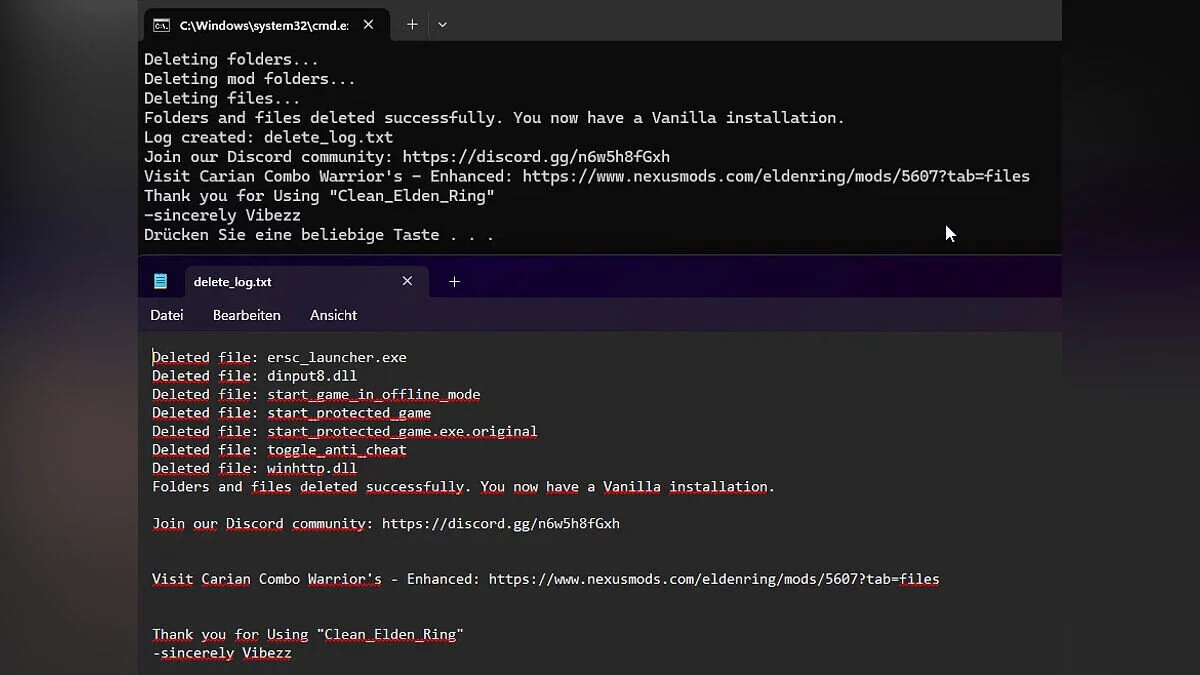Open a new terminal tab
The width and height of the screenshot is (1200, 675).
412,25
